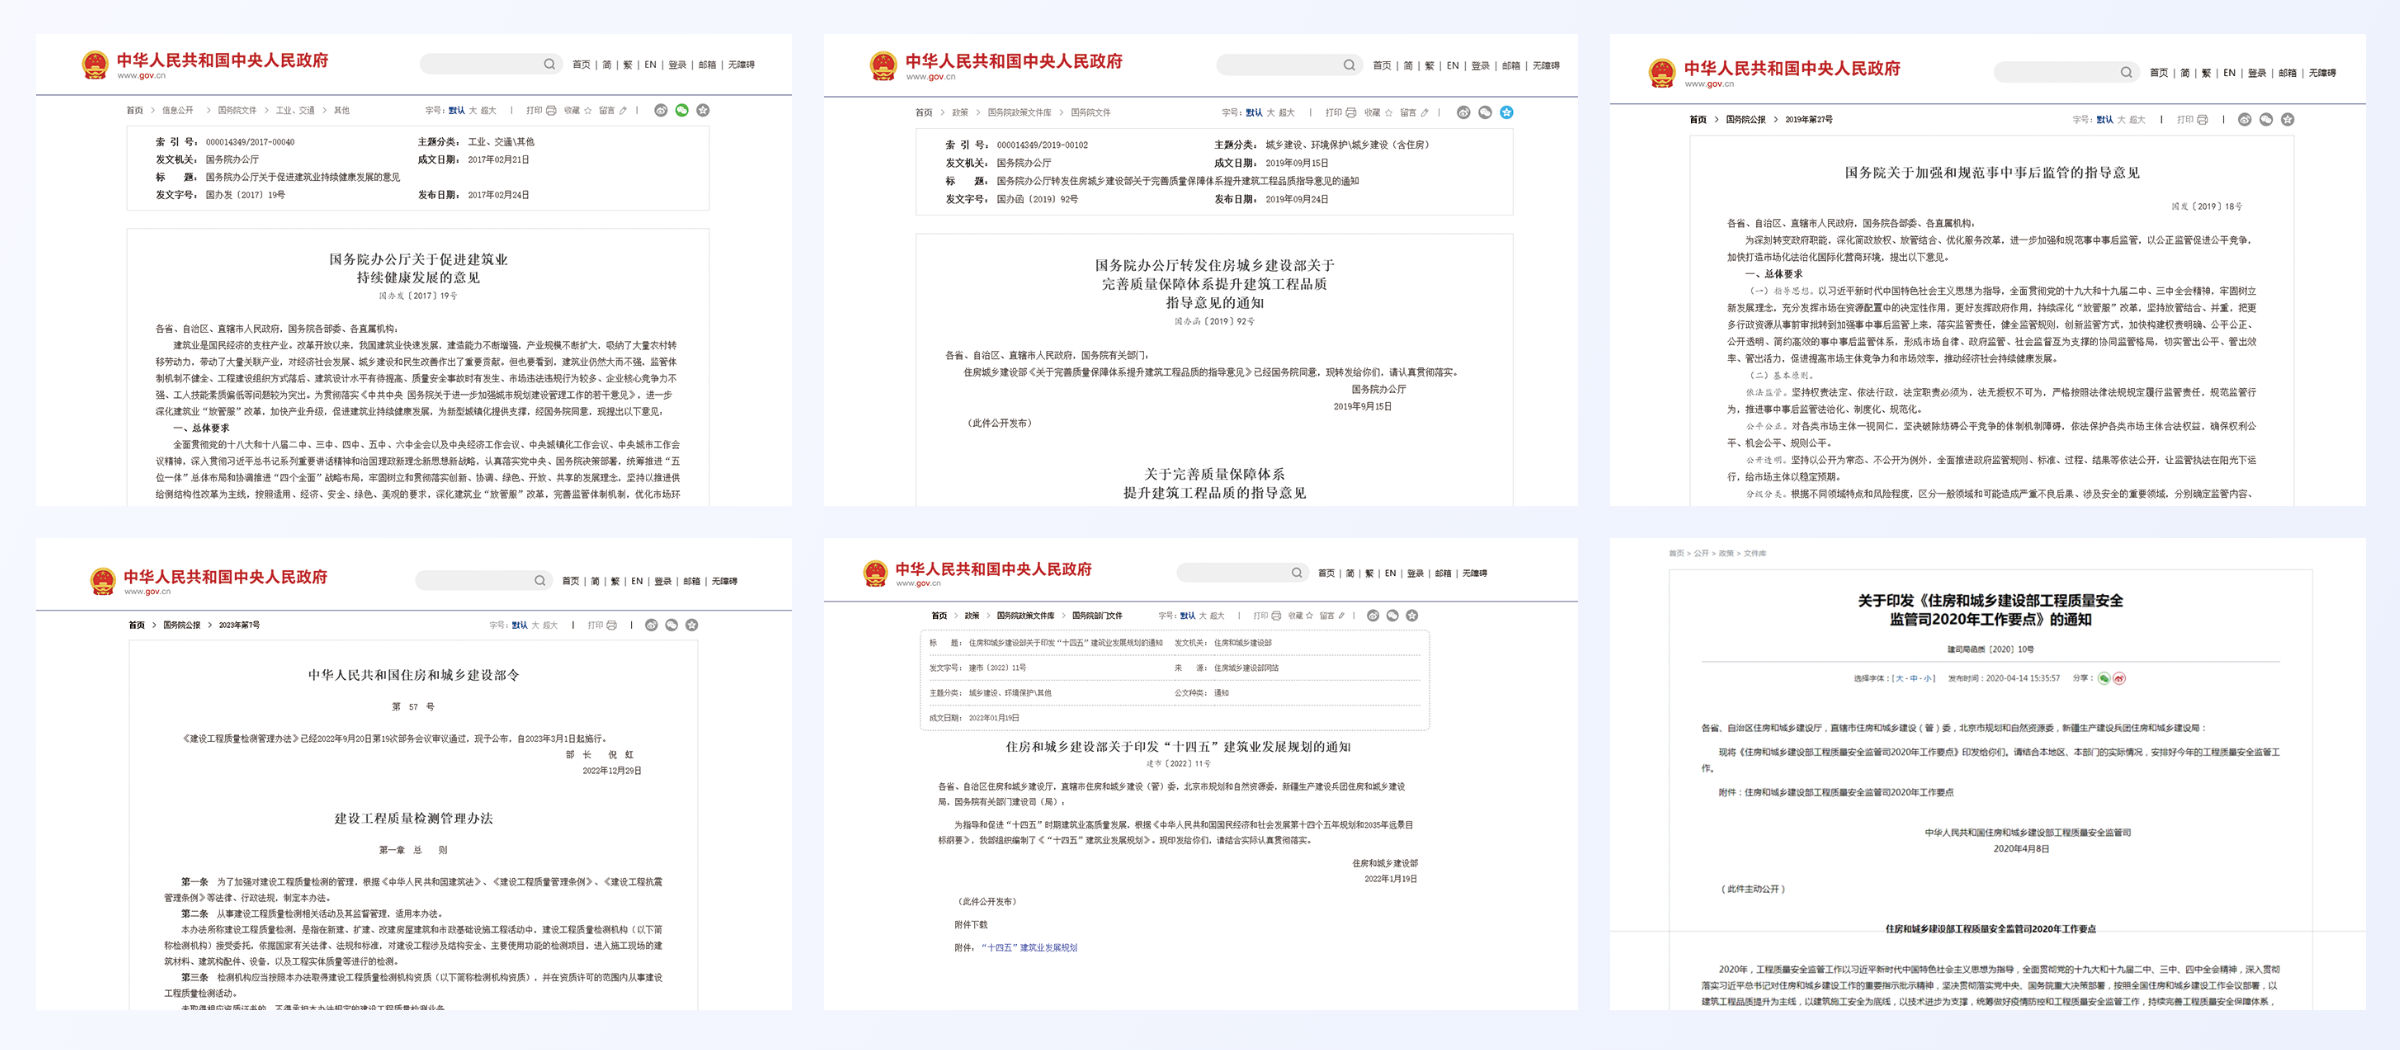Click 文件库 breadcrumb on 2020年工作要点 page

[x=1755, y=553]
